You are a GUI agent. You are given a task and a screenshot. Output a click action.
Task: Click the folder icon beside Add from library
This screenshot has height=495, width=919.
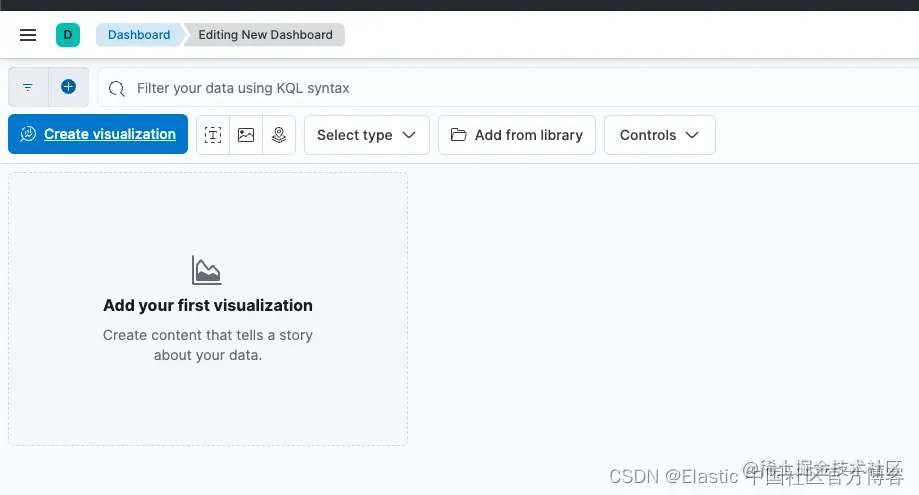tap(458, 135)
